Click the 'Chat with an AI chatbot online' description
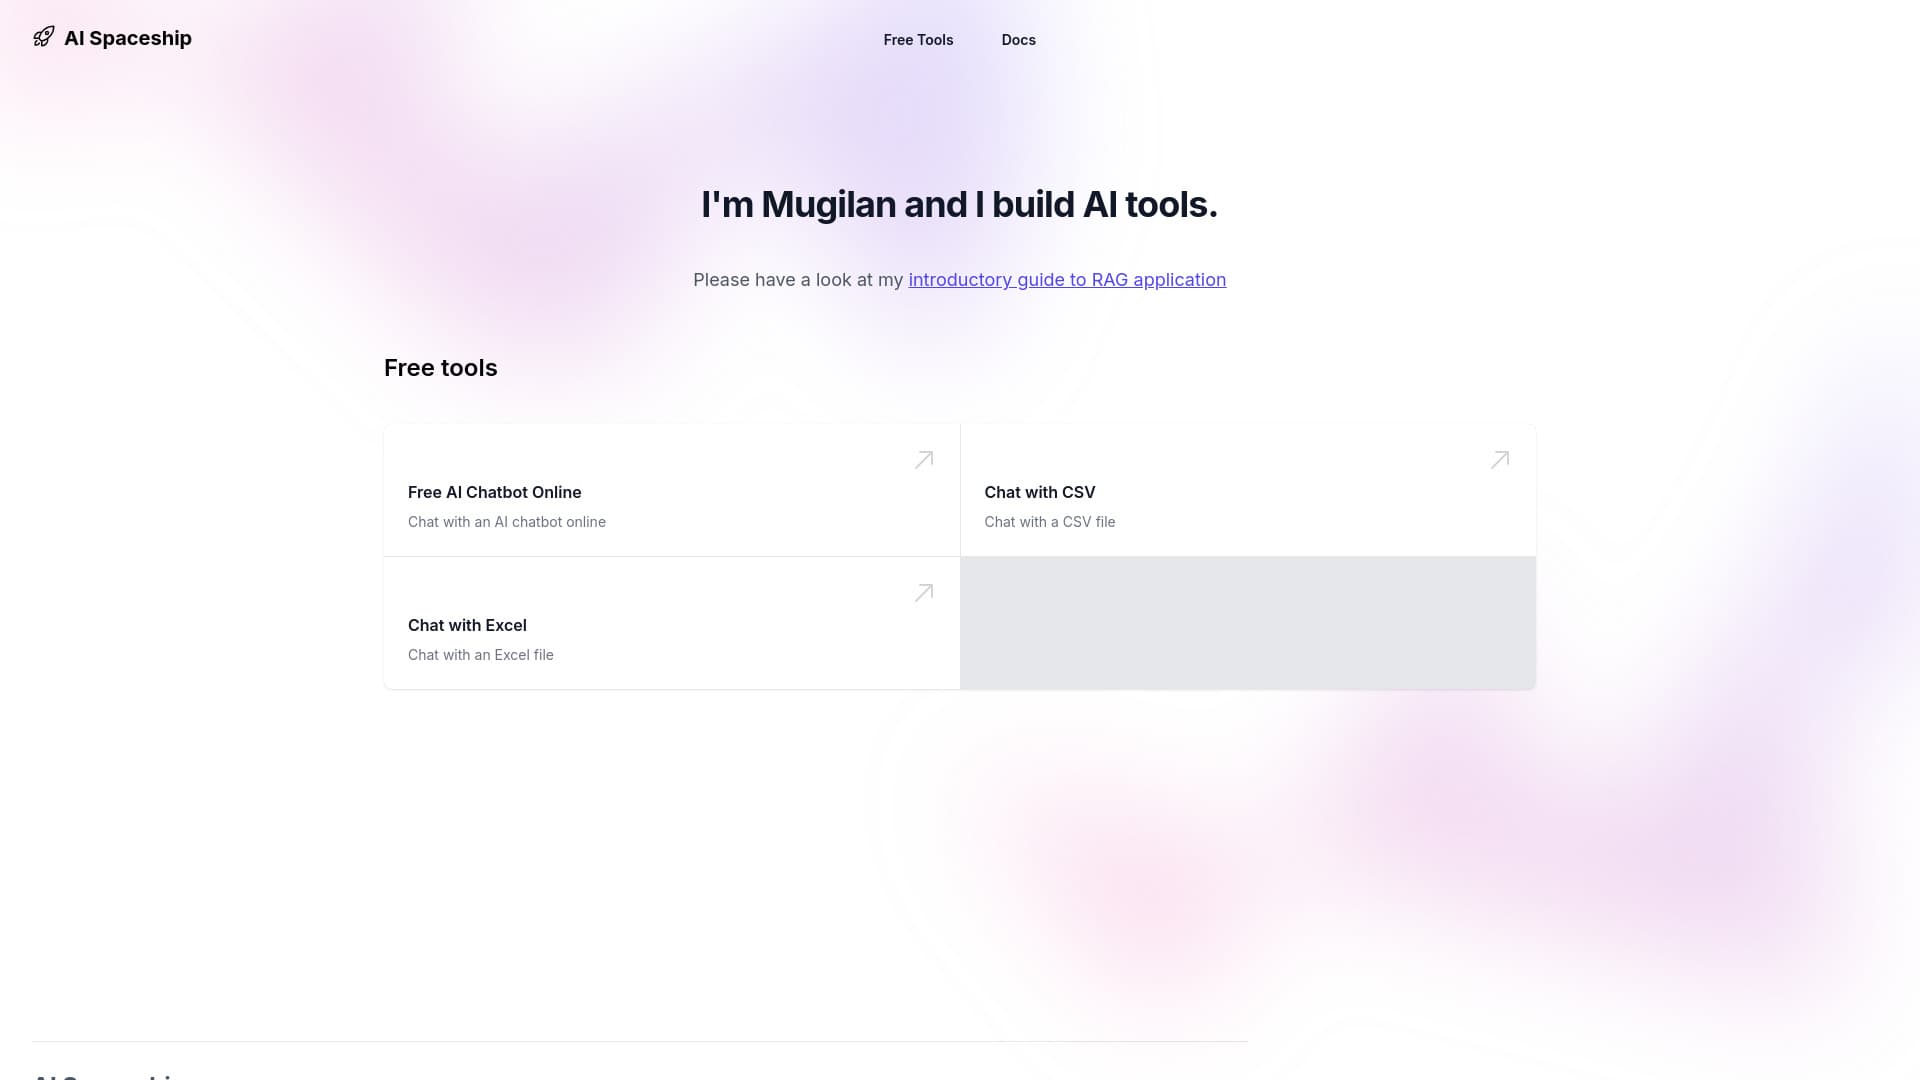Screen dimensions: 1920x1080 point(506,522)
